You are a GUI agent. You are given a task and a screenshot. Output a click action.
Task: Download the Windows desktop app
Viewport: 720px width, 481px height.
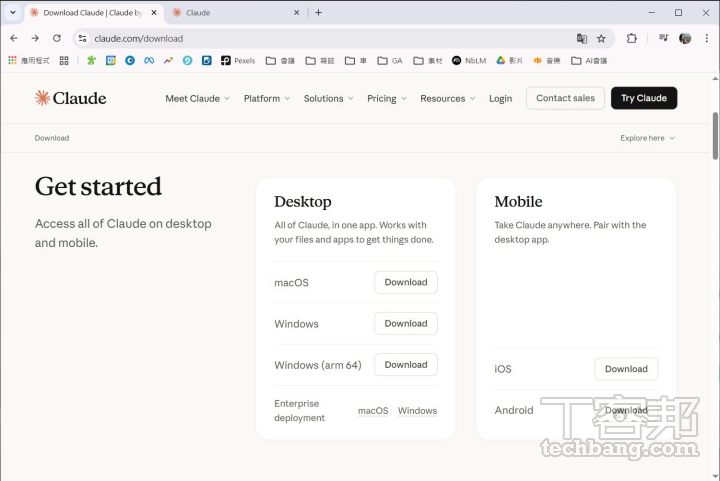pyautogui.click(x=406, y=324)
